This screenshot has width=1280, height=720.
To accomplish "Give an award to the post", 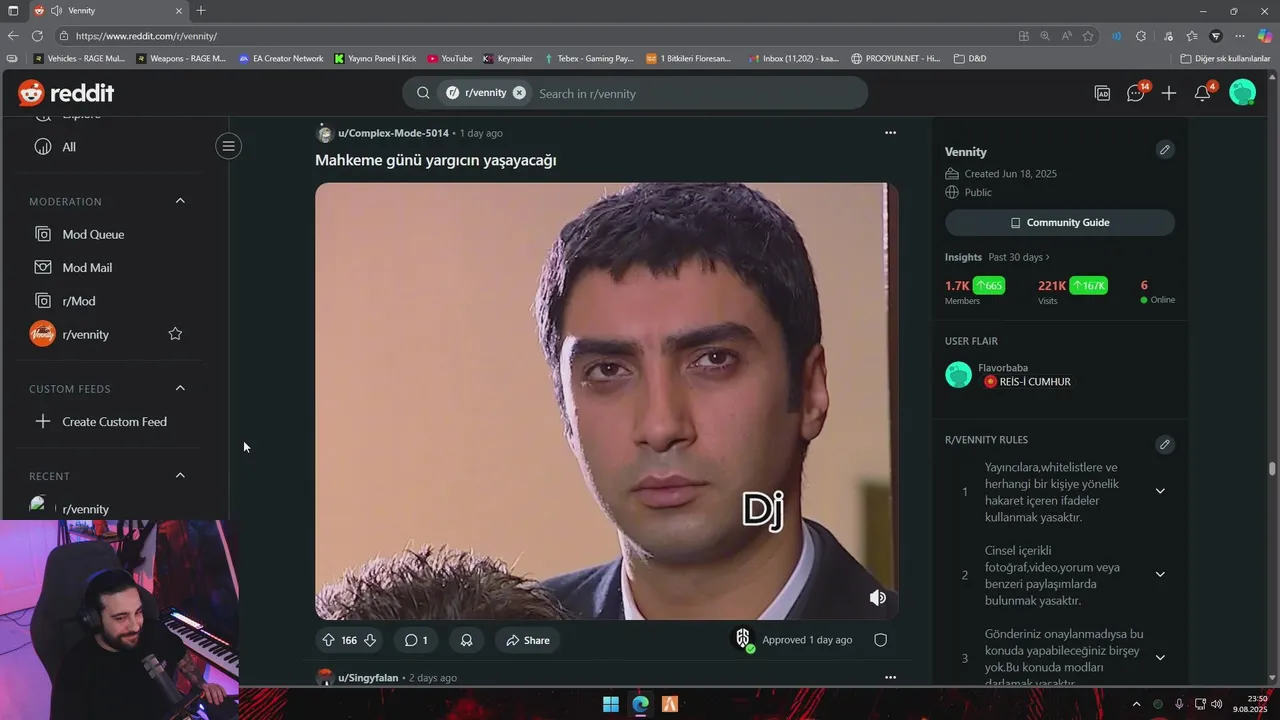I will (466, 640).
